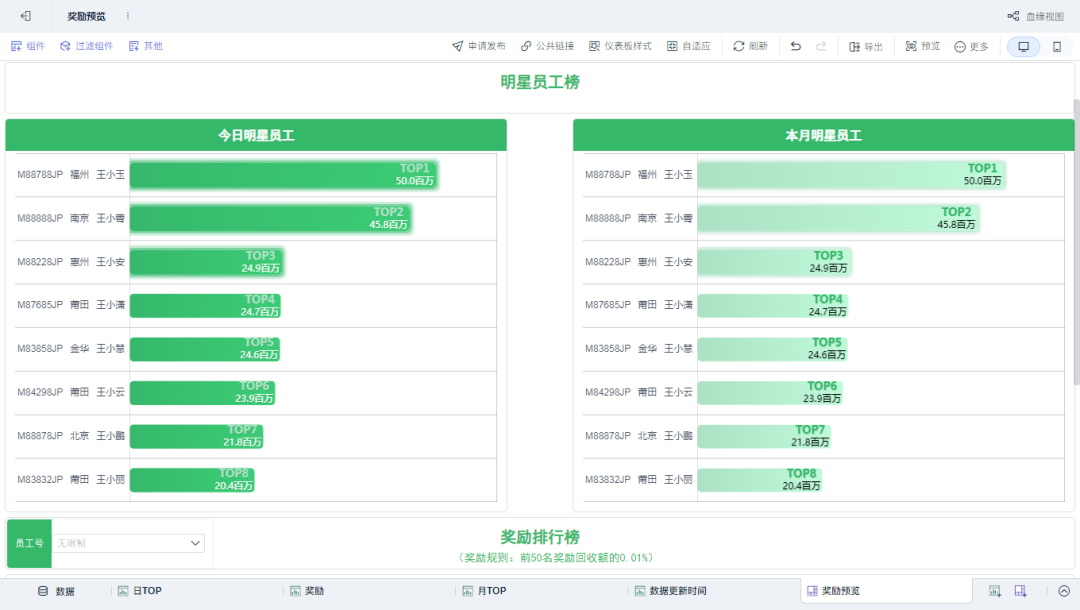The width and height of the screenshot is (1080, 610).
Task: Open the 奖励预览 title options menu
Action: 127,16
